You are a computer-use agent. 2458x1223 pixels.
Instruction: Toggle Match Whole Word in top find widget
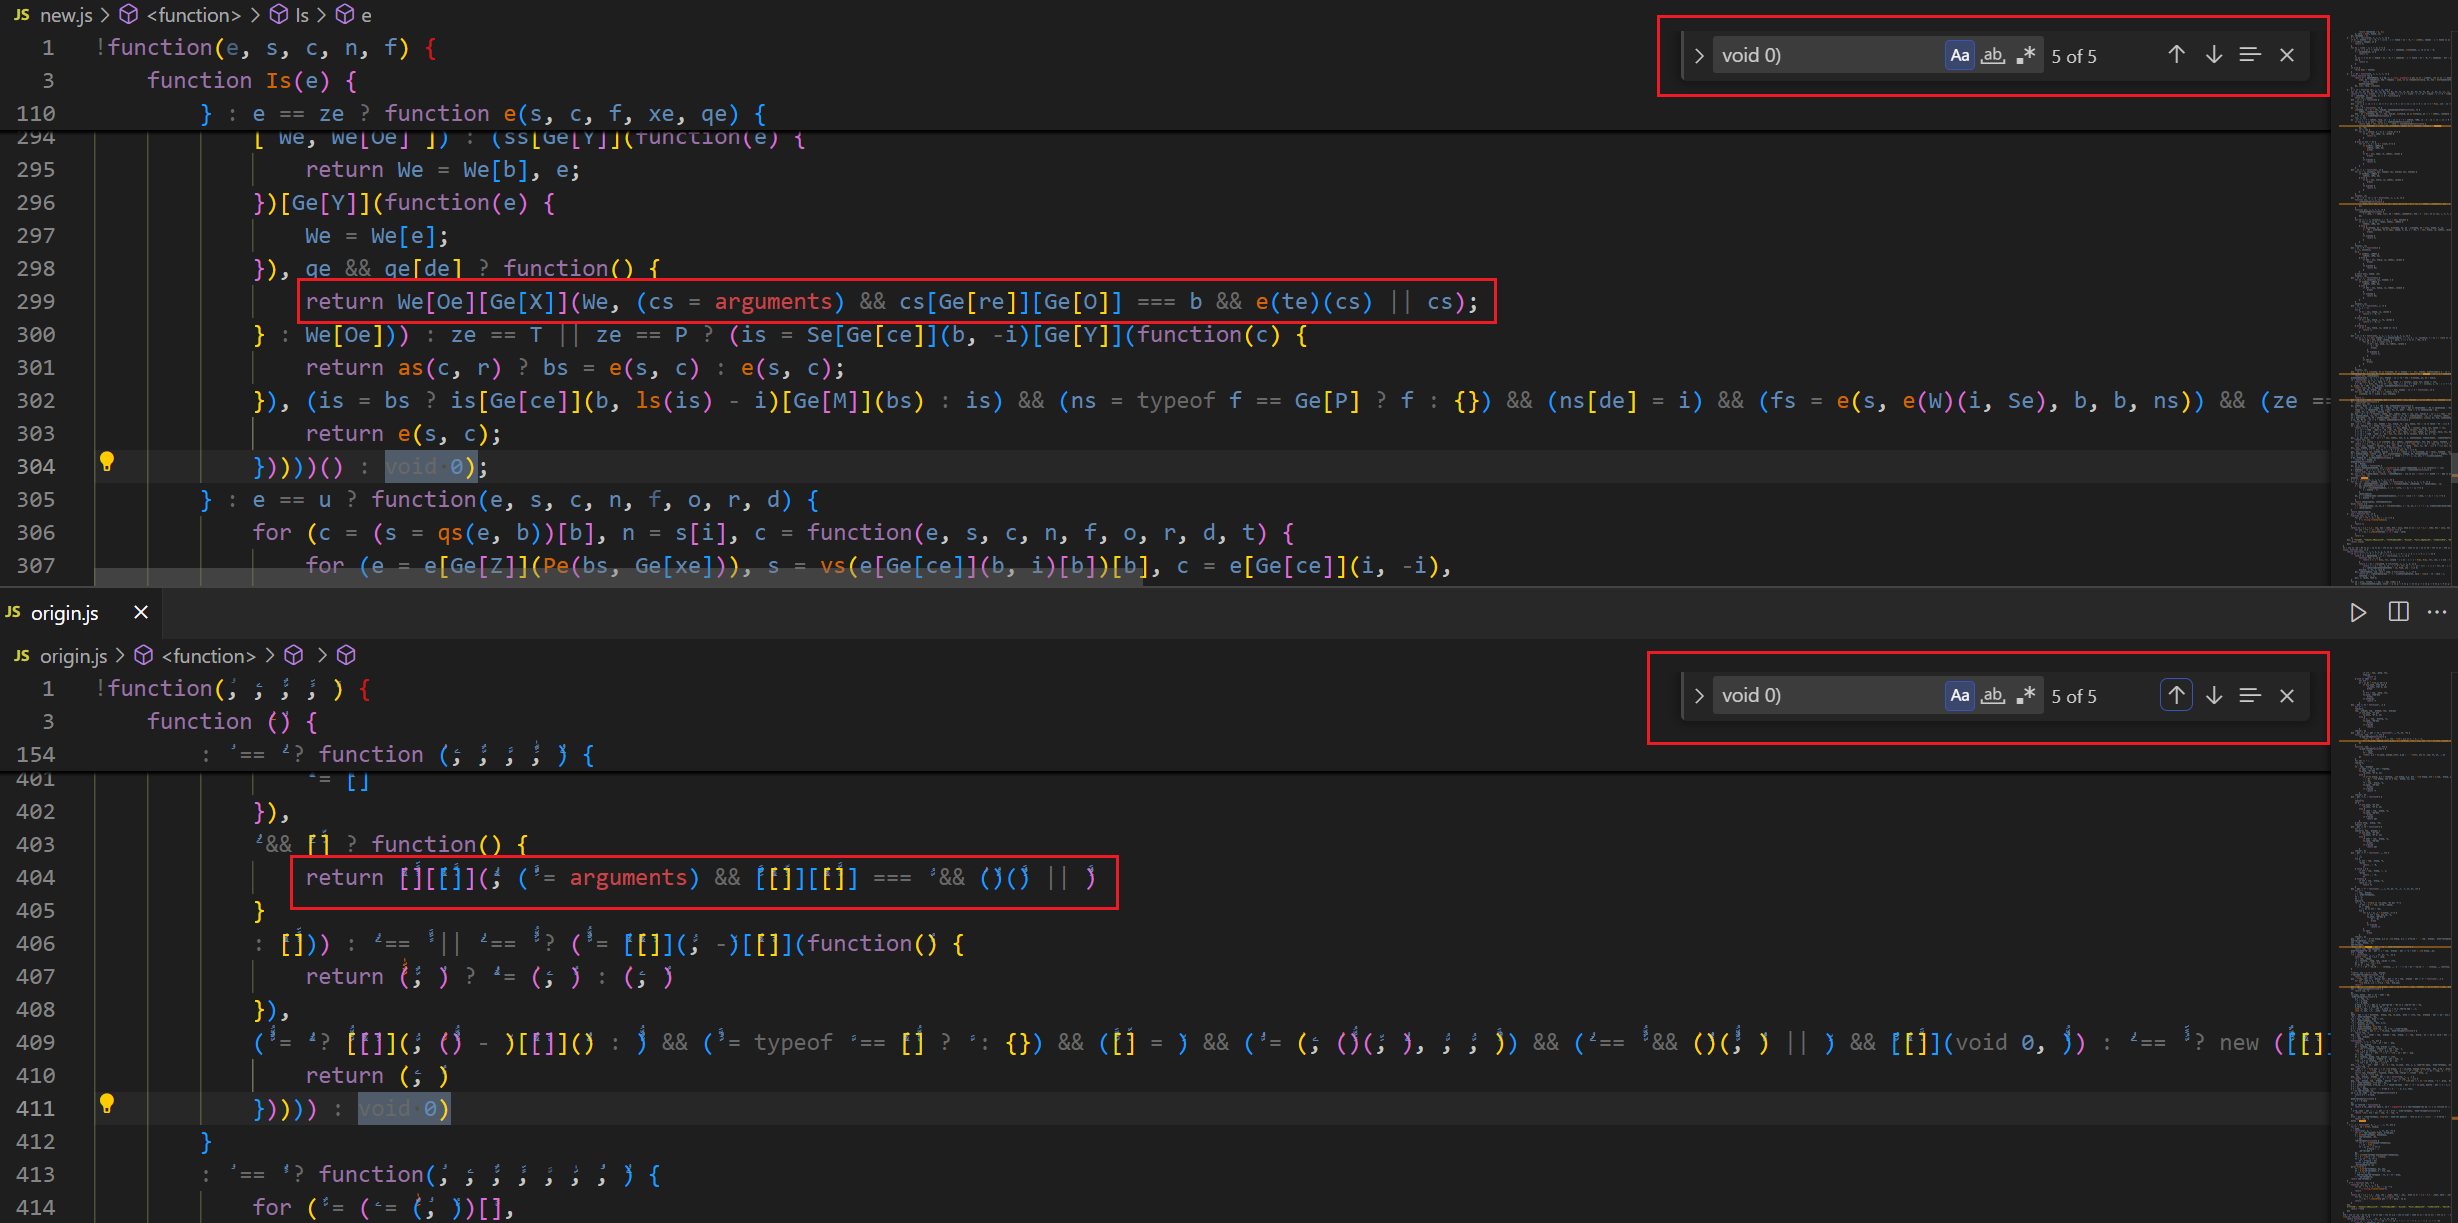[x=1992, y=55]
